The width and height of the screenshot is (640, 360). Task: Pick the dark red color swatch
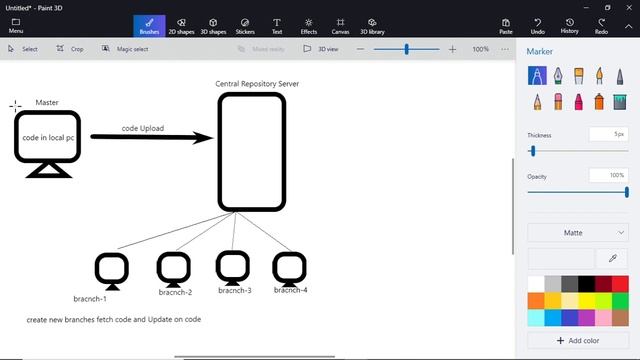[x=603, y=284]
